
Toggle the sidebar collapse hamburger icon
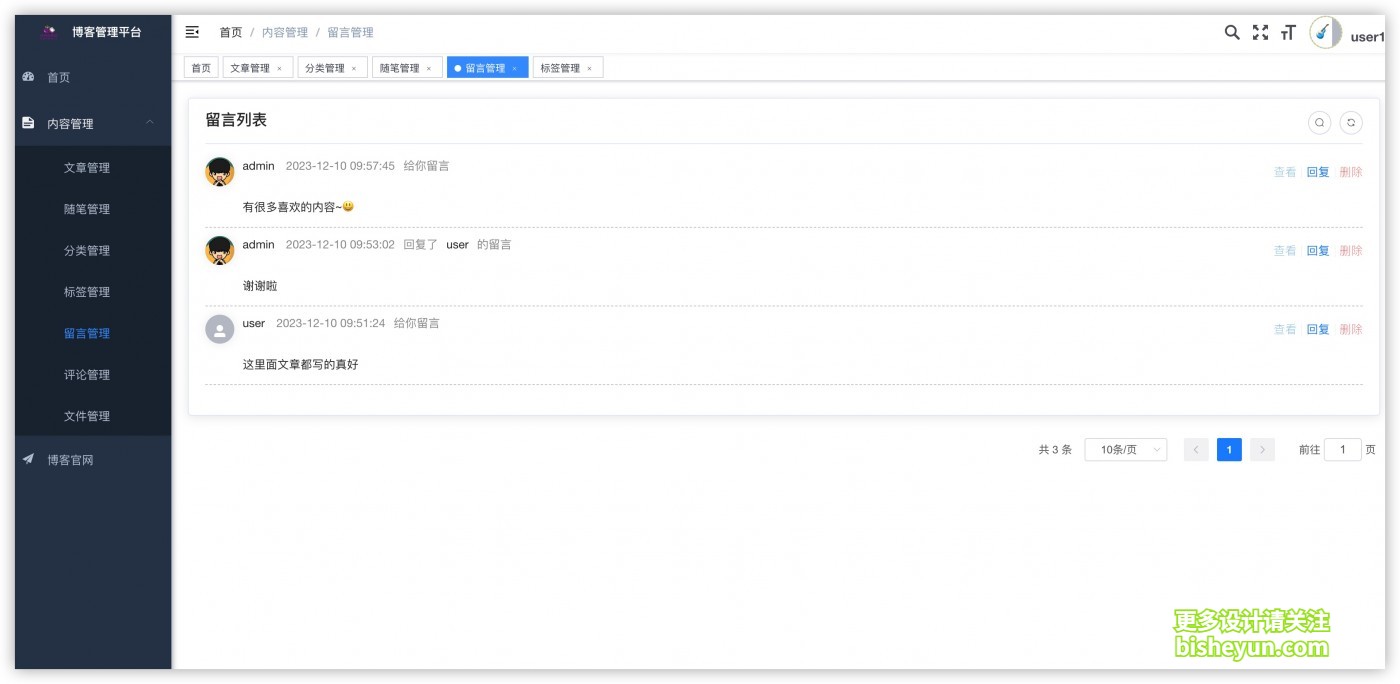coord(192,32)
